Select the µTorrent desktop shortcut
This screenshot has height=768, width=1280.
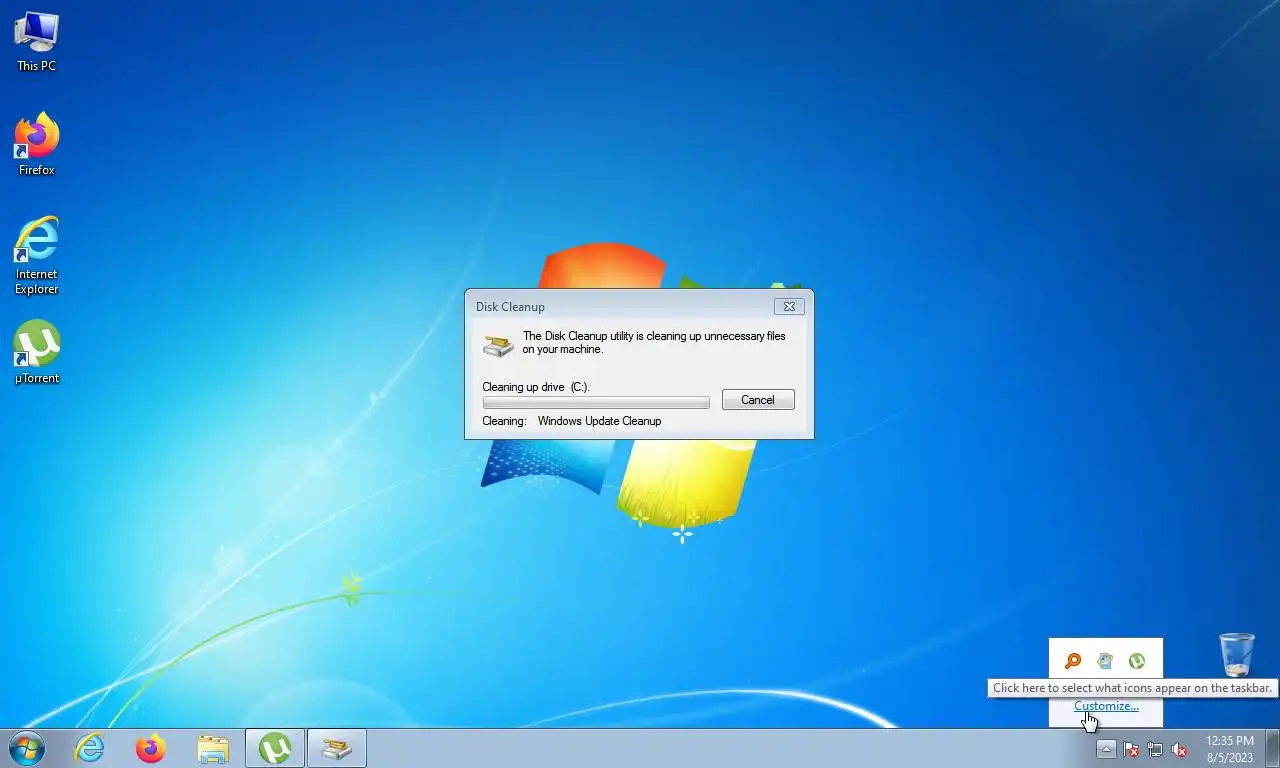[x=36, y=352]
